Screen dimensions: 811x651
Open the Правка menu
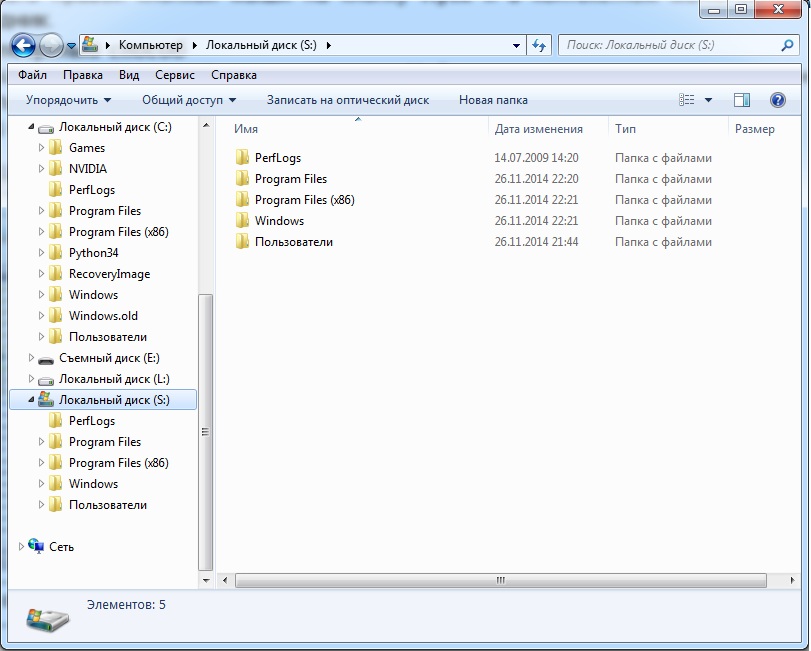coord(83,75)
